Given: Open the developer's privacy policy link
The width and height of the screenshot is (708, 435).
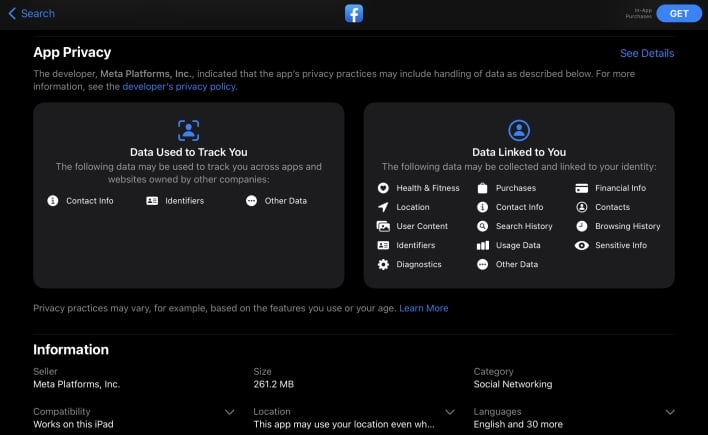Looking at the screenshot, I should (x=179, y=86).
